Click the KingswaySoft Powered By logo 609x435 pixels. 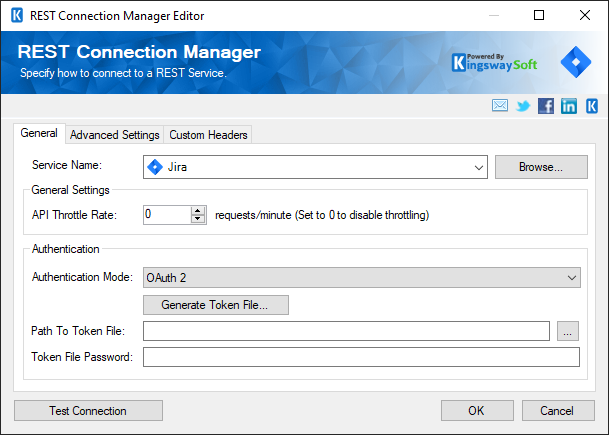[x=494, y=63]
